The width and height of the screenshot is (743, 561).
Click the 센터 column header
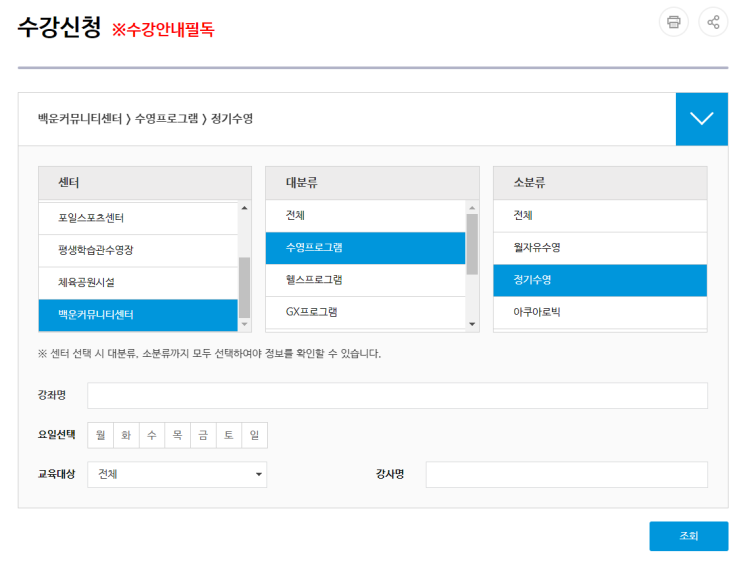145,183
